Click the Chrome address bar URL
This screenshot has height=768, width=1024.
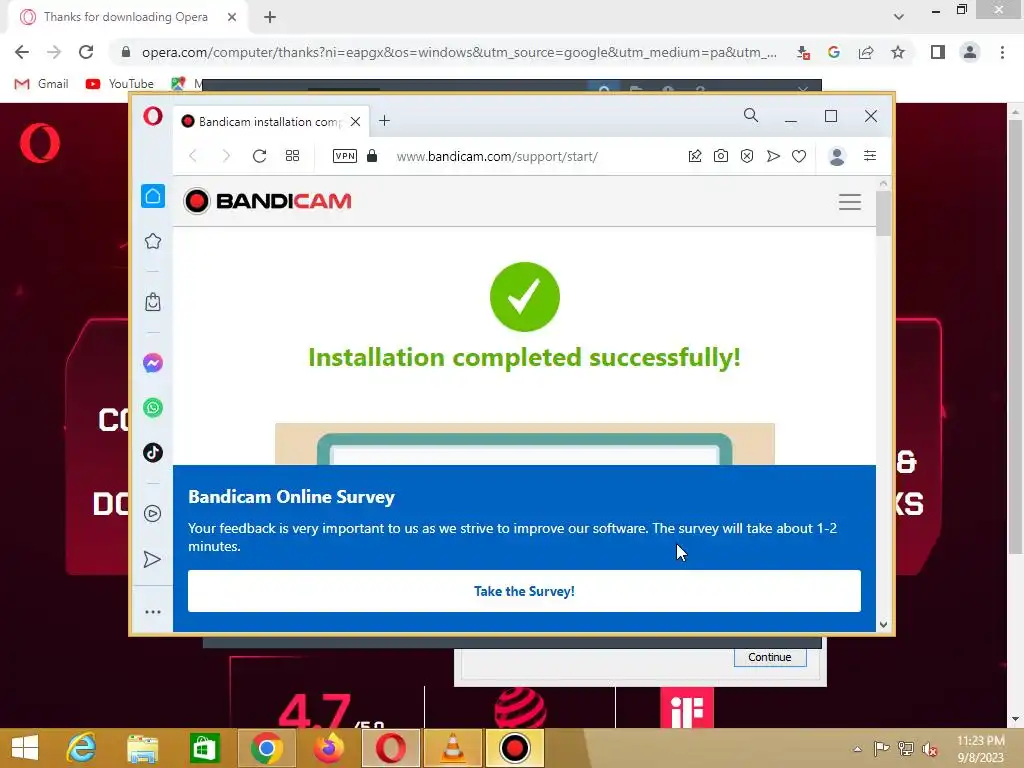[x=459, y=52]
